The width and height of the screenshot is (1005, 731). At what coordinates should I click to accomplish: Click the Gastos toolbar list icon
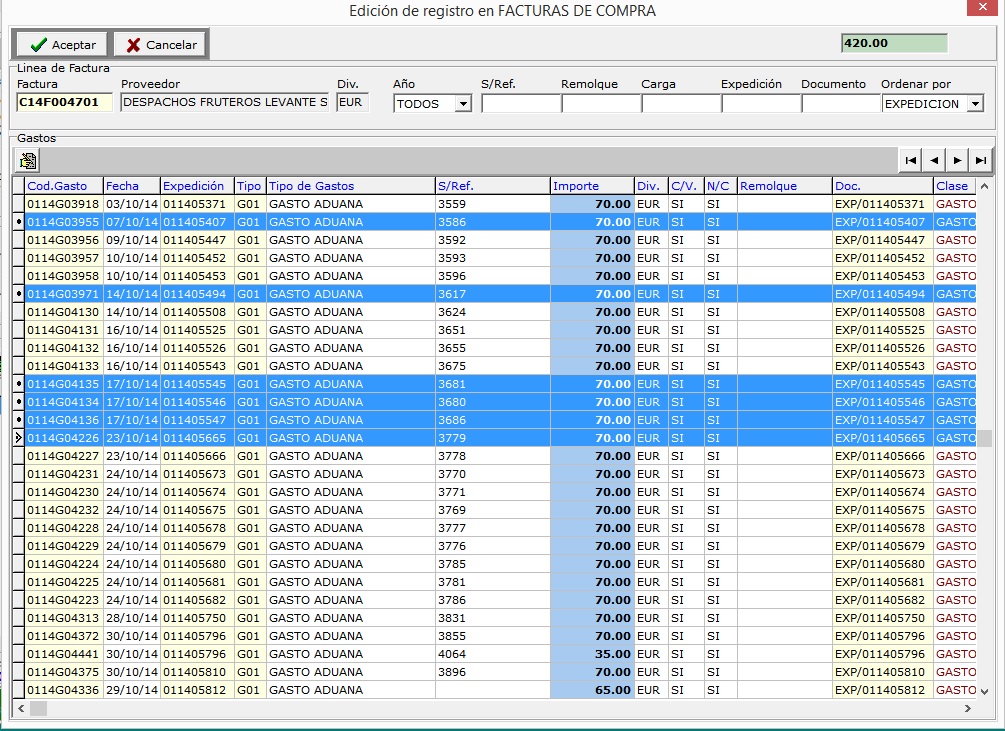coord(28,160)
